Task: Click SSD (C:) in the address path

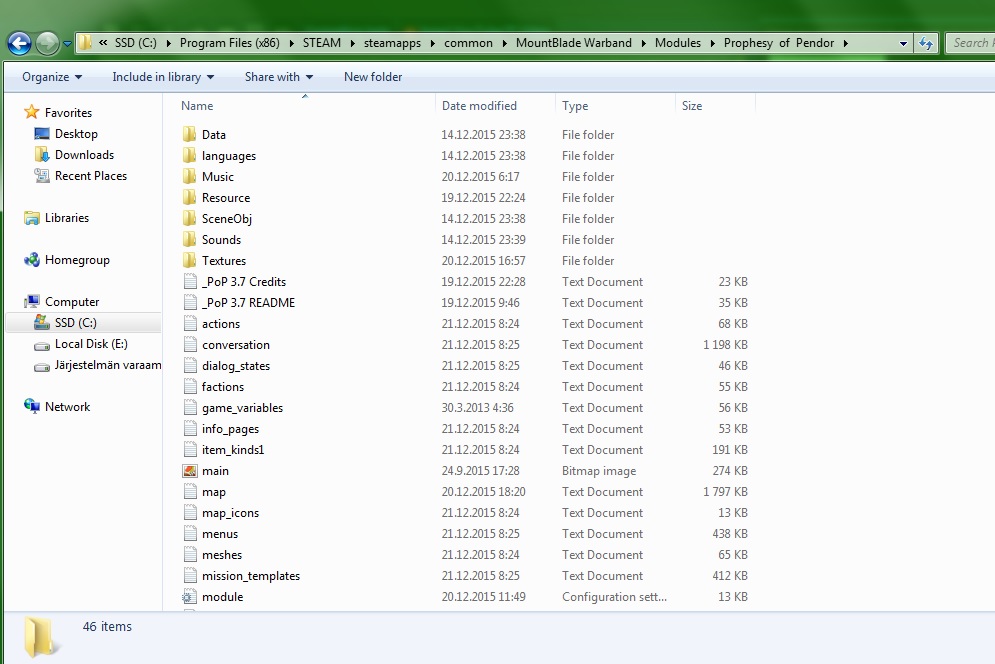Action: point(135,43)
